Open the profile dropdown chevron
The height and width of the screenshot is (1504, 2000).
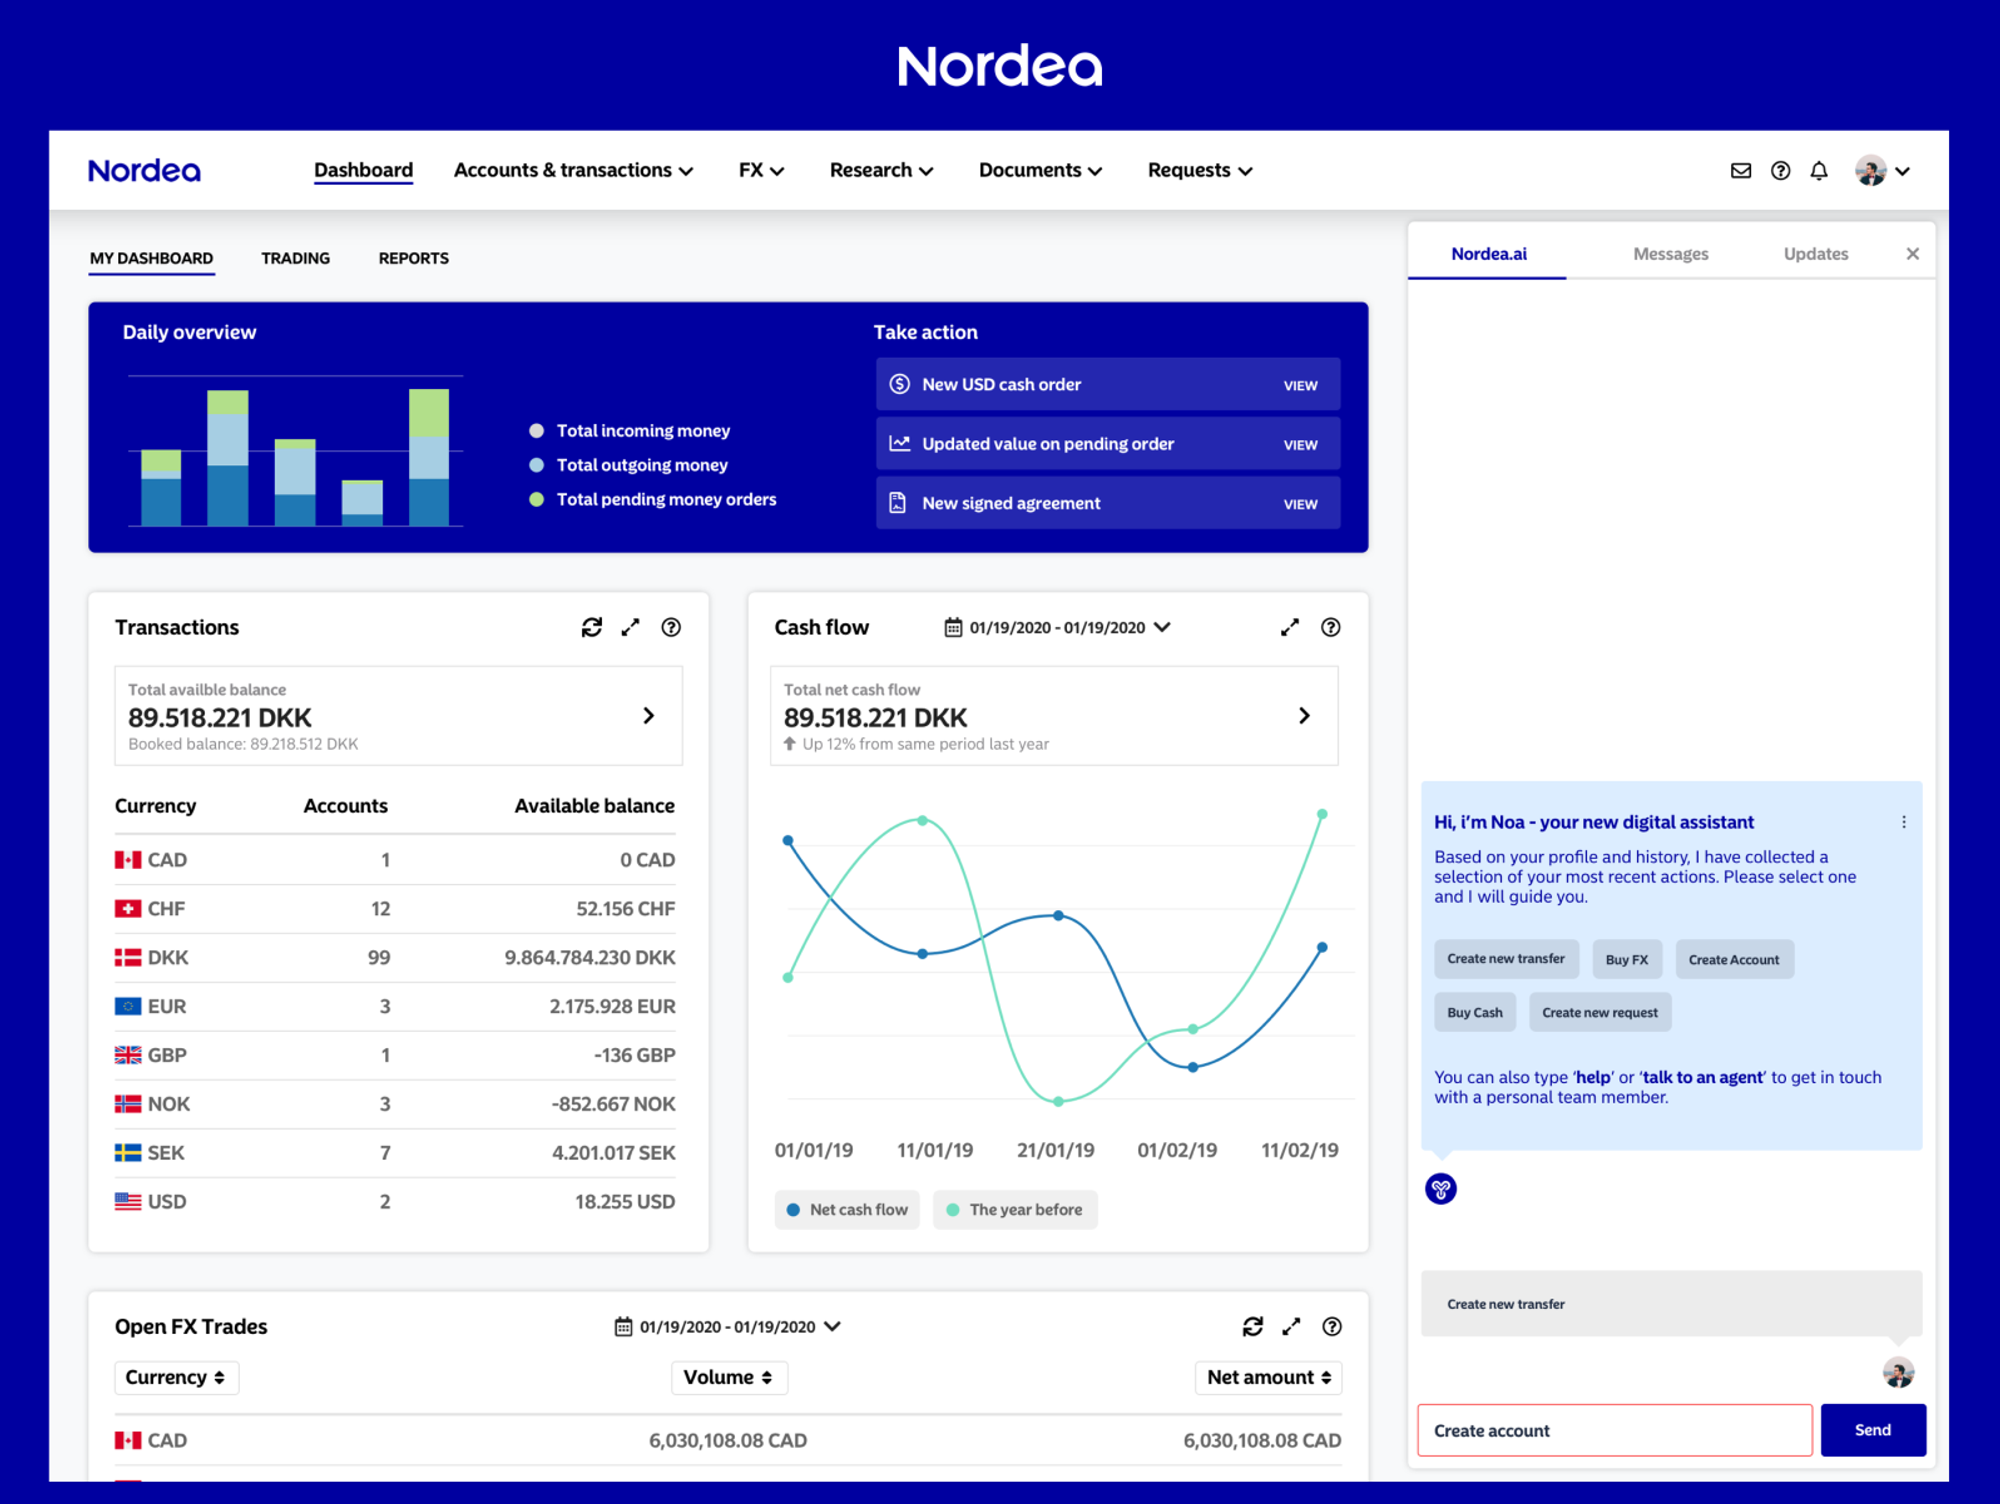[x=1903, y=171]
